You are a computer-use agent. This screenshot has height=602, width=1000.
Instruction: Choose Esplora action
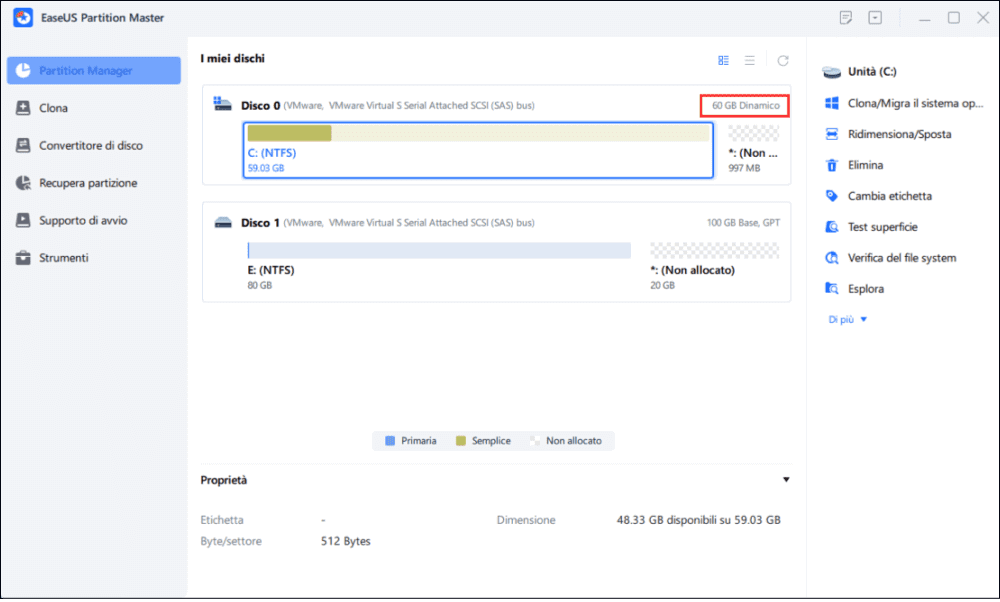(x=865, y=289)
